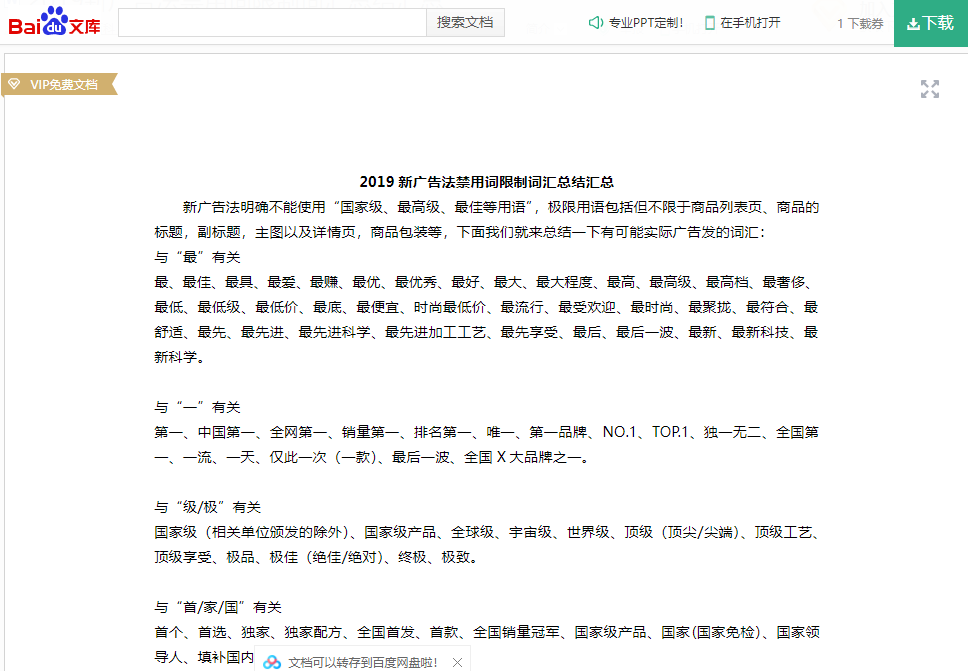Viewport: 968px width, 671px height.
Task: Click the Baidu Netdisk cloud icon in the notification
Action: pyautogui.click(x=271, y=661)
